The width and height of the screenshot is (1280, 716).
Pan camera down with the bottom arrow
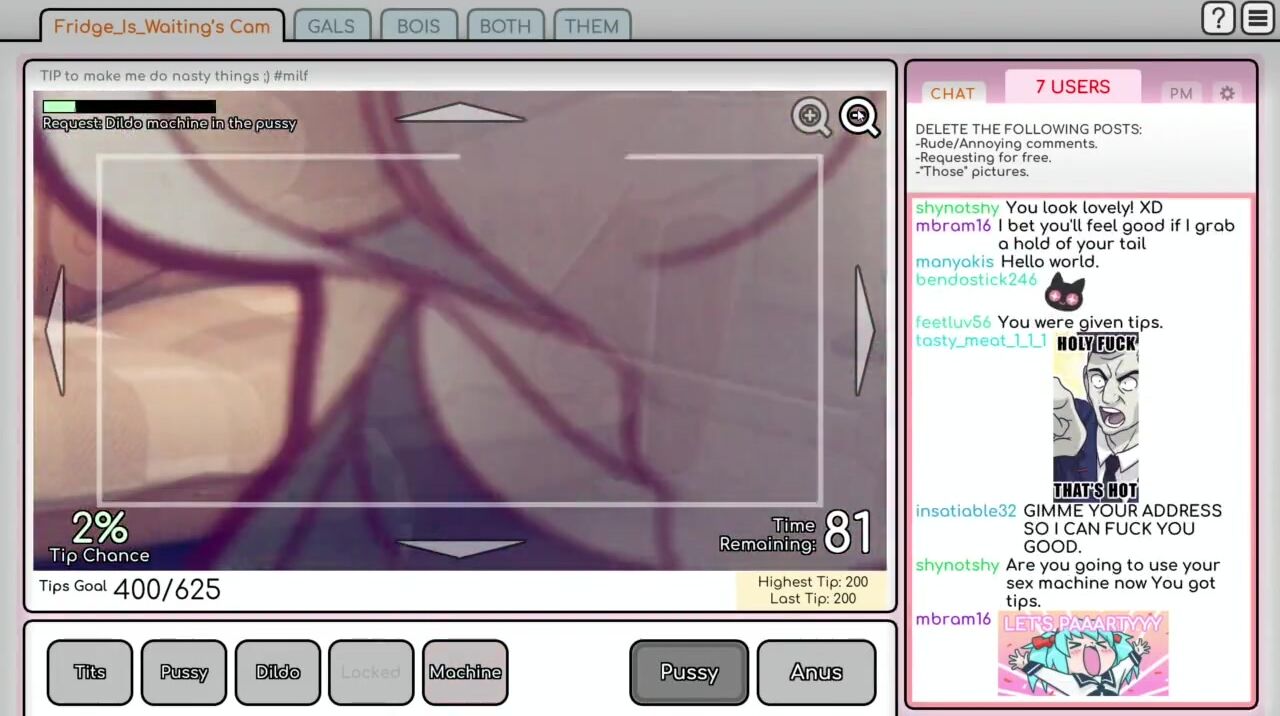[460, 547]
